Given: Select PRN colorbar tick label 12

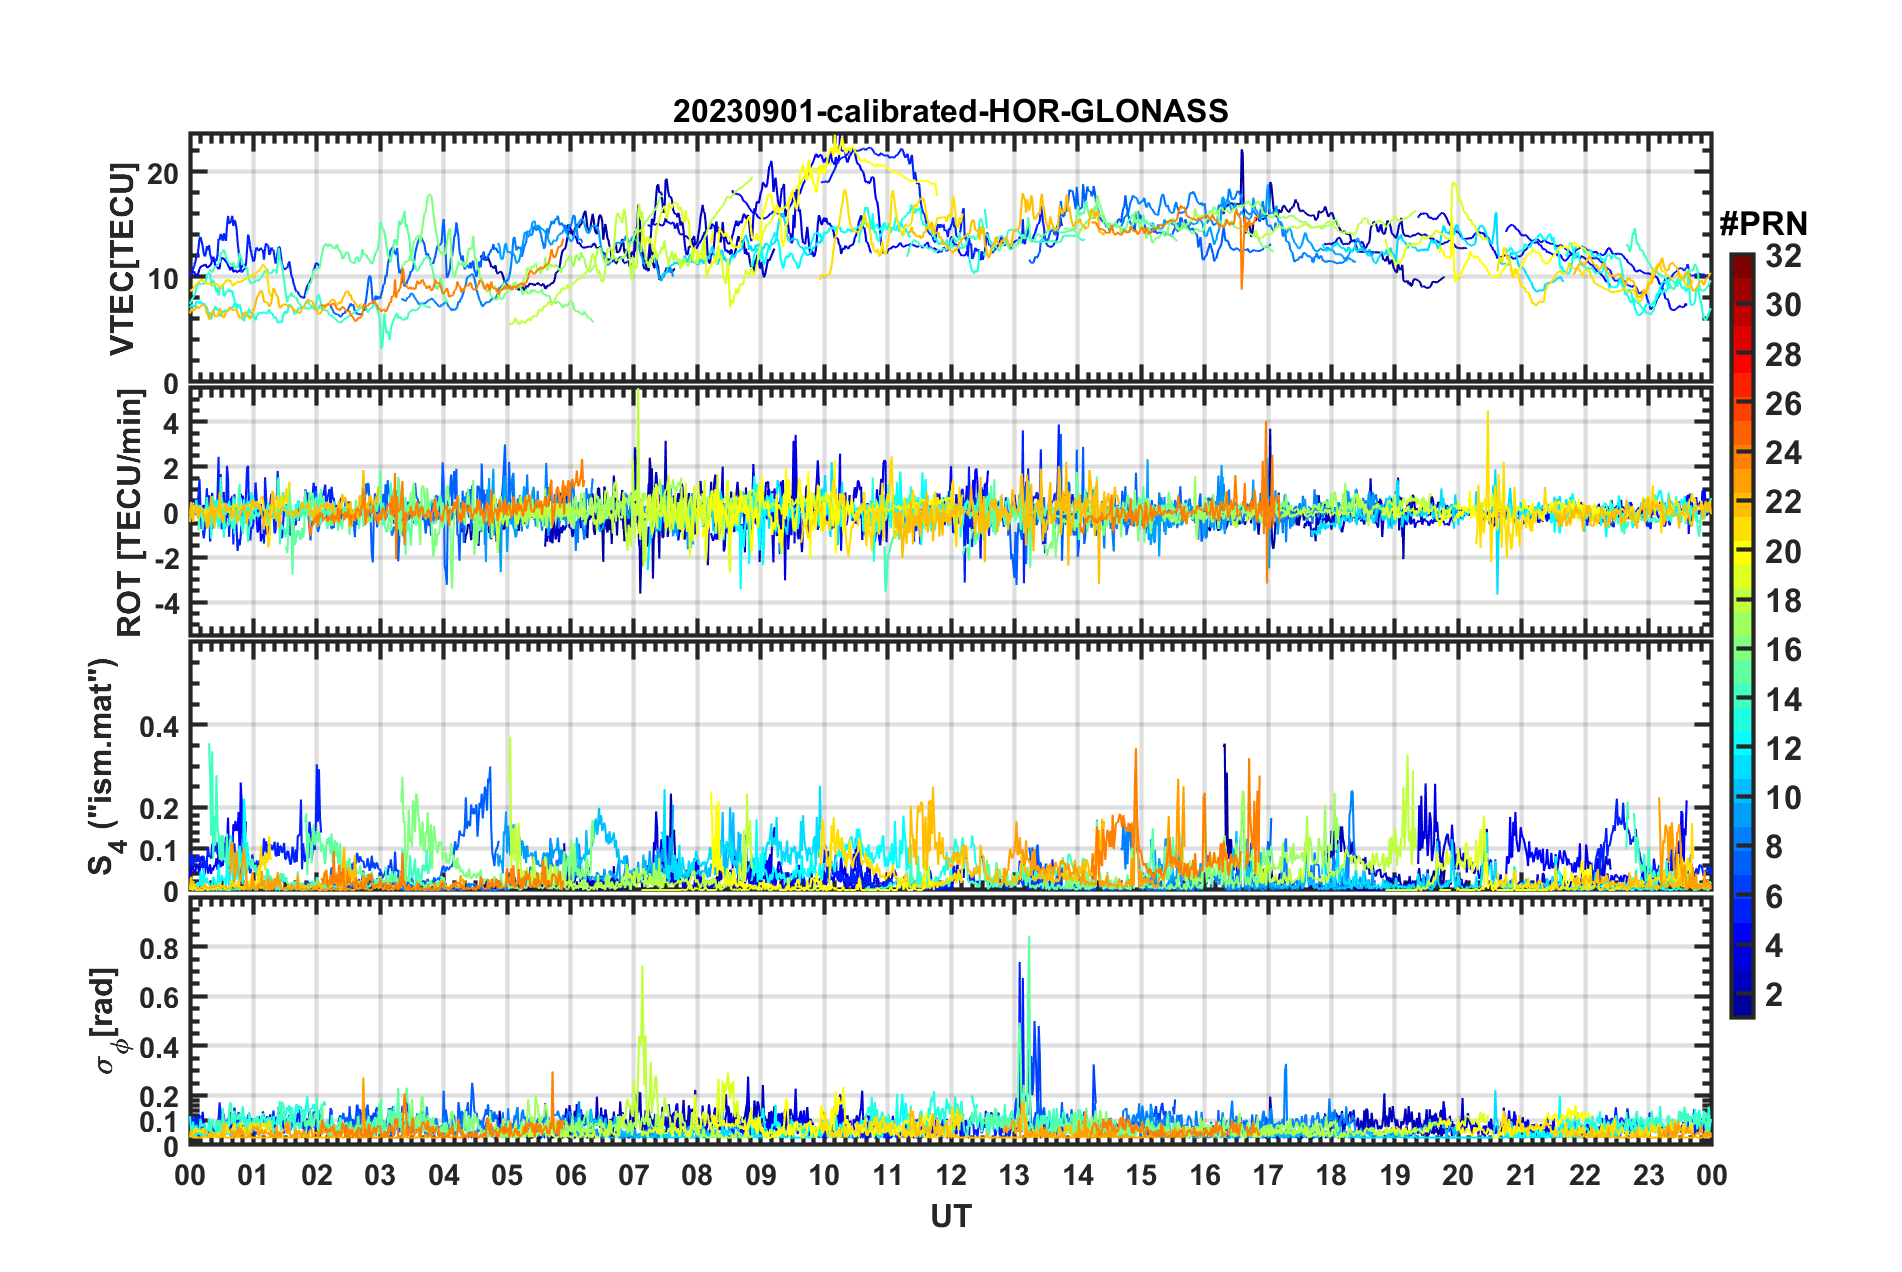Looking at the screenshot, I should click(1783, 749).
